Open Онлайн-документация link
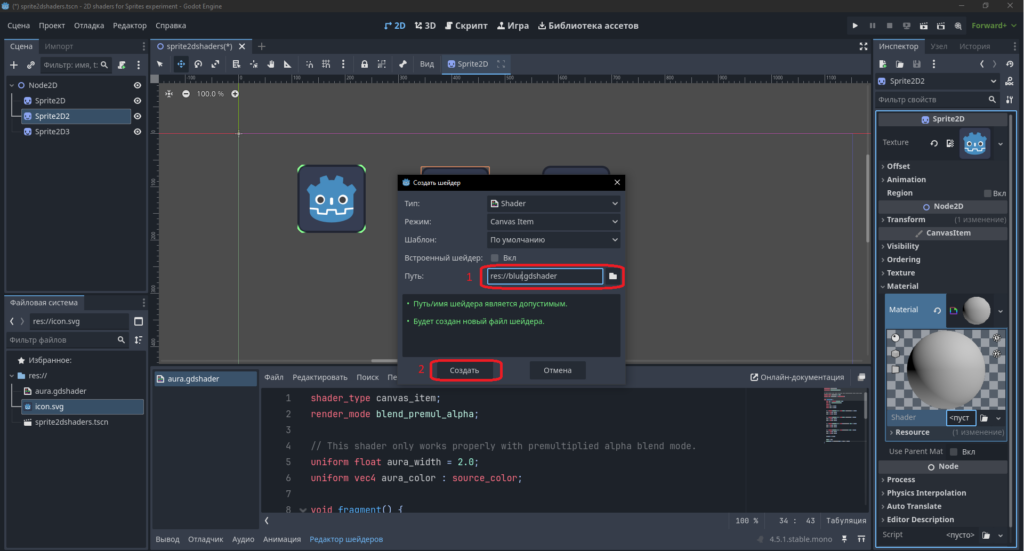1024x551 pixels. pyautogui.click(x=797, y=377)
